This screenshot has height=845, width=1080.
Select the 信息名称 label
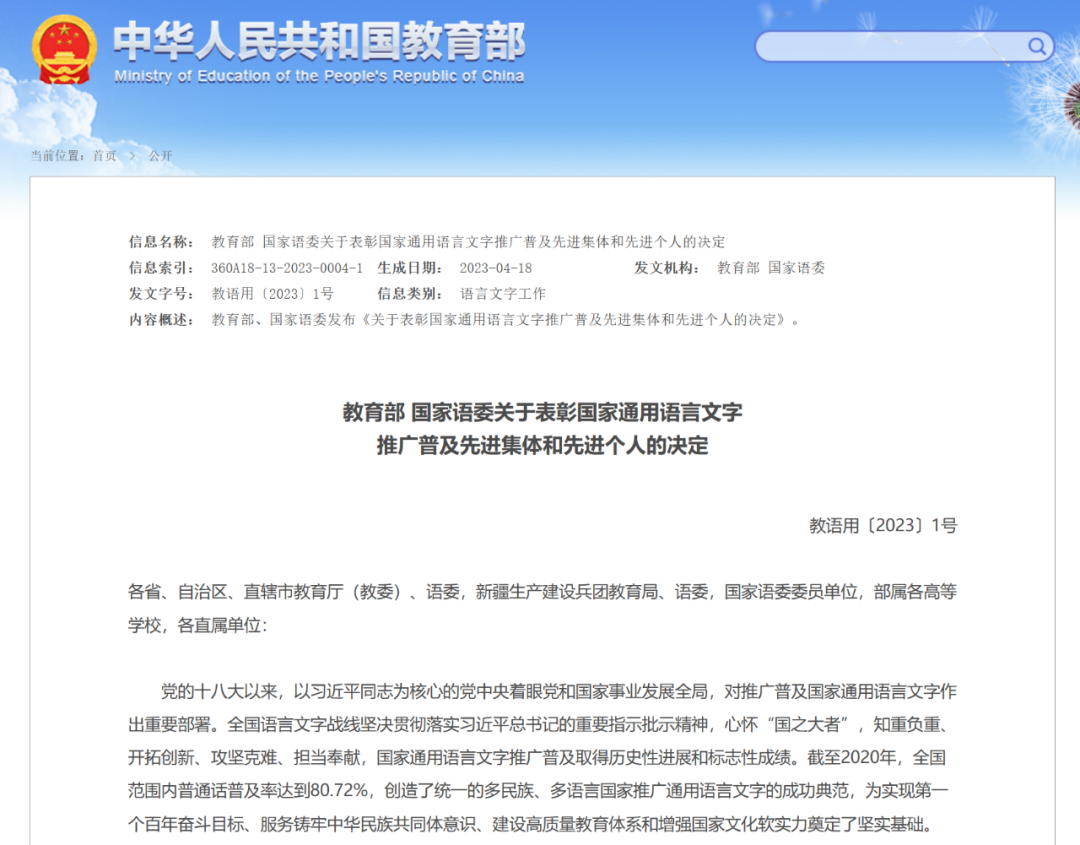(x=161, y=242)
